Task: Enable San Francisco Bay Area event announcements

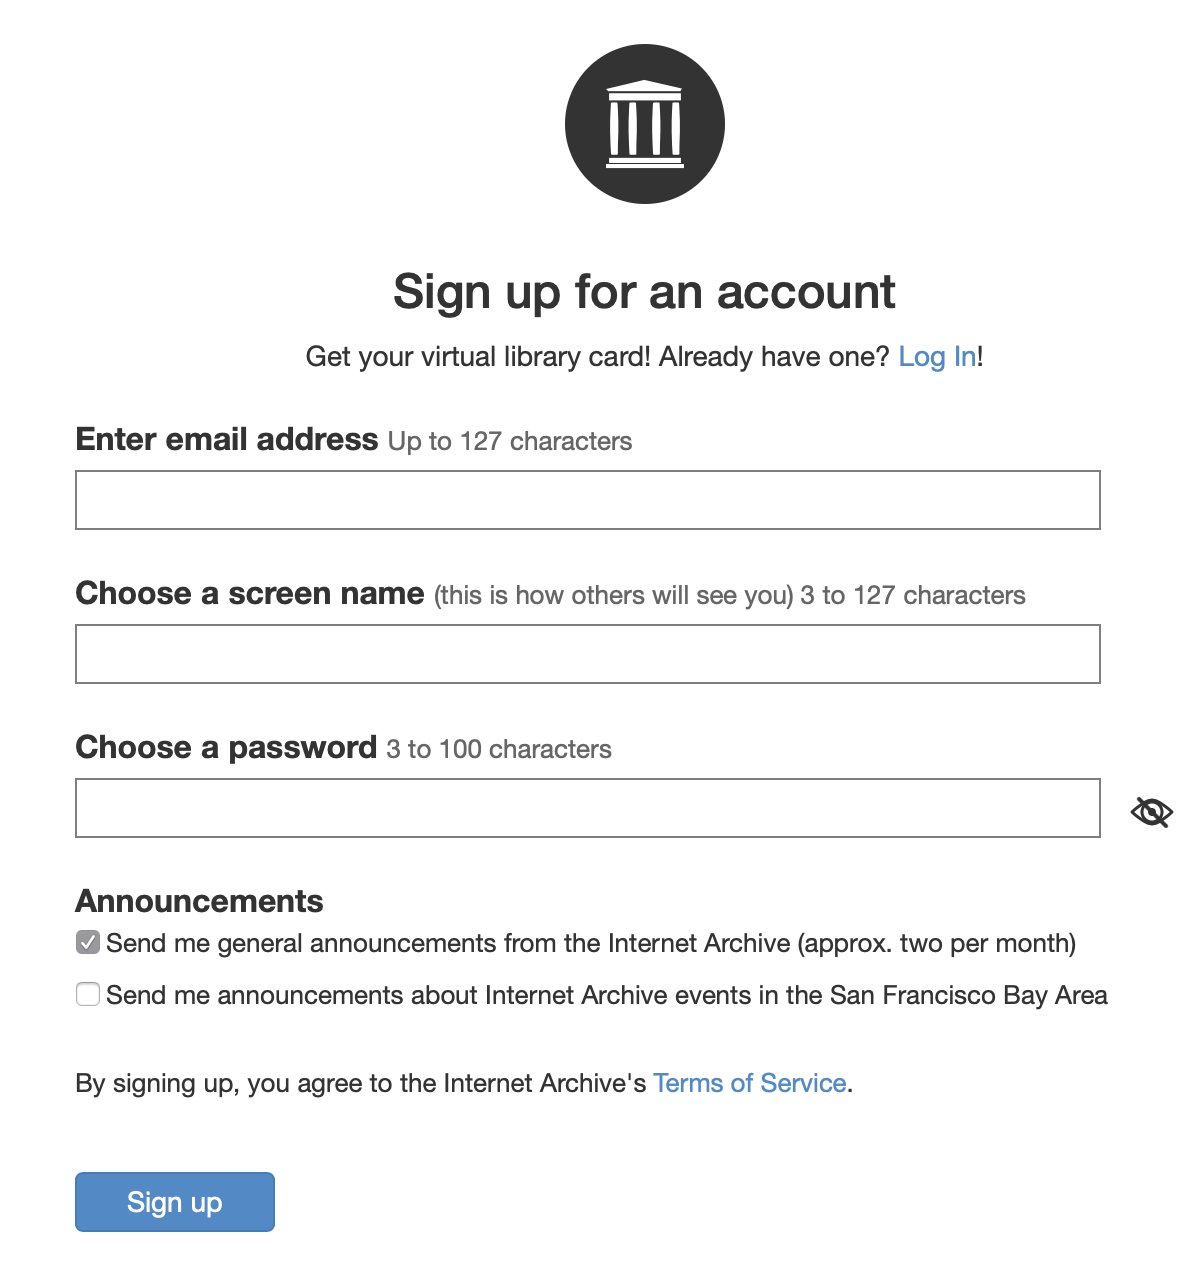Action: pyautogui.click(x=88, y=994)
